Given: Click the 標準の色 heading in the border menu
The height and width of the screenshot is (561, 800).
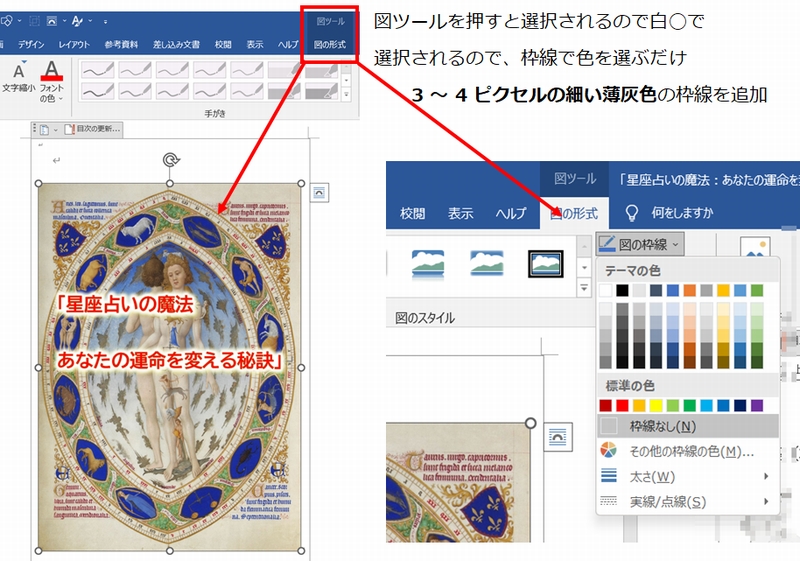Looking at the screenshot, I should click(630, 386).
